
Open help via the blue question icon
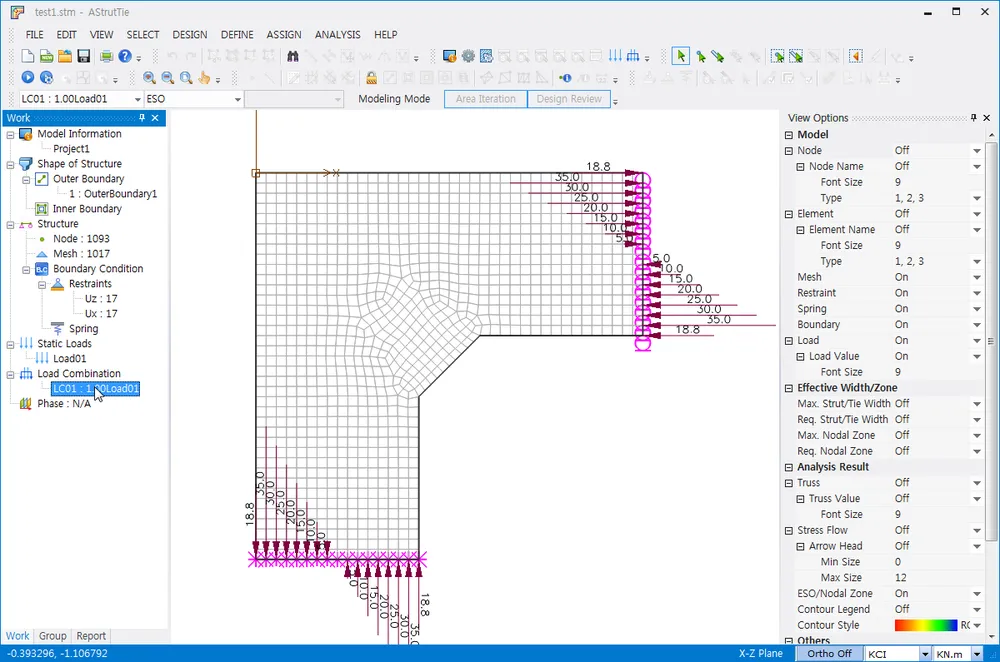pos(125,57)
